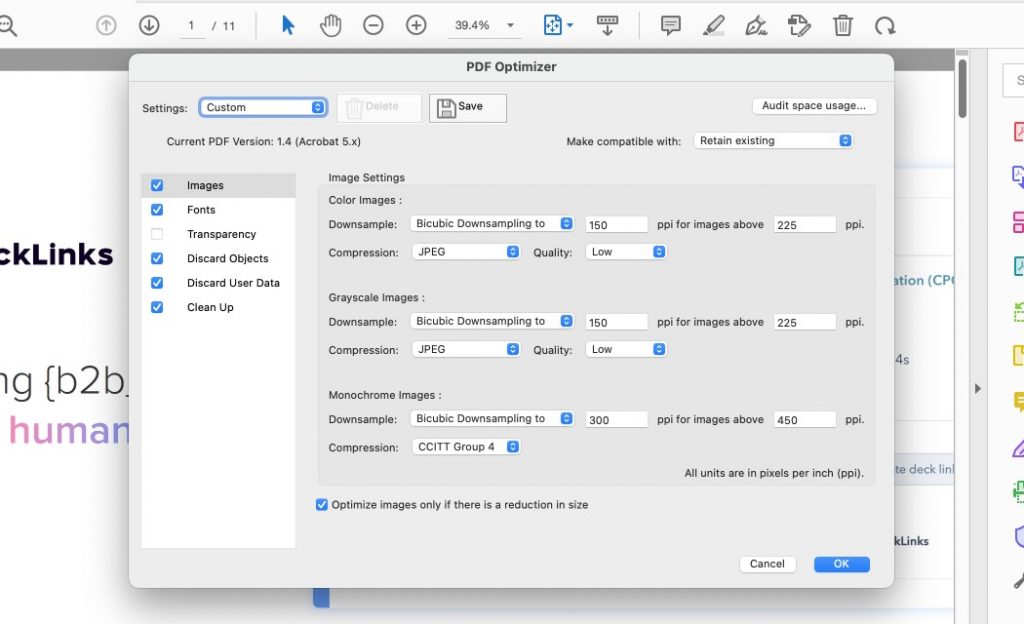Select the Hand tool in the toolbar
This screenshot has height=624, width=1024.
pos(331,25)
